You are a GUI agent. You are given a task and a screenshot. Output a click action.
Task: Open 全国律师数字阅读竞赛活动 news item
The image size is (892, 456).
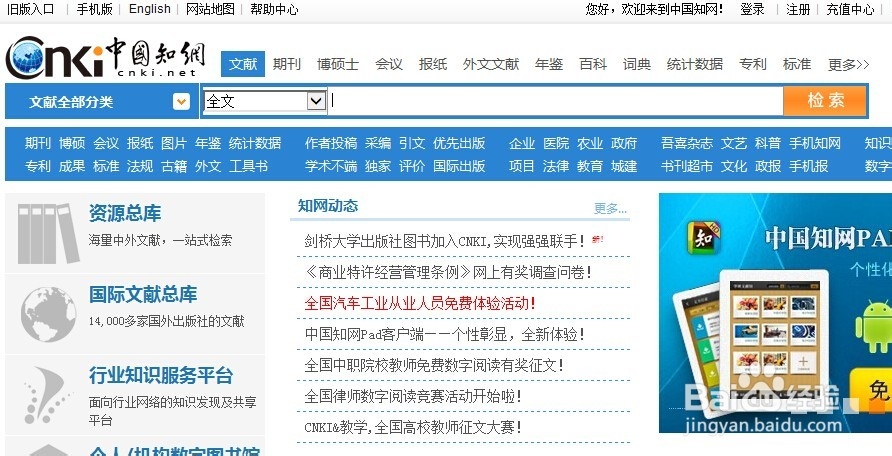[413, 396]
